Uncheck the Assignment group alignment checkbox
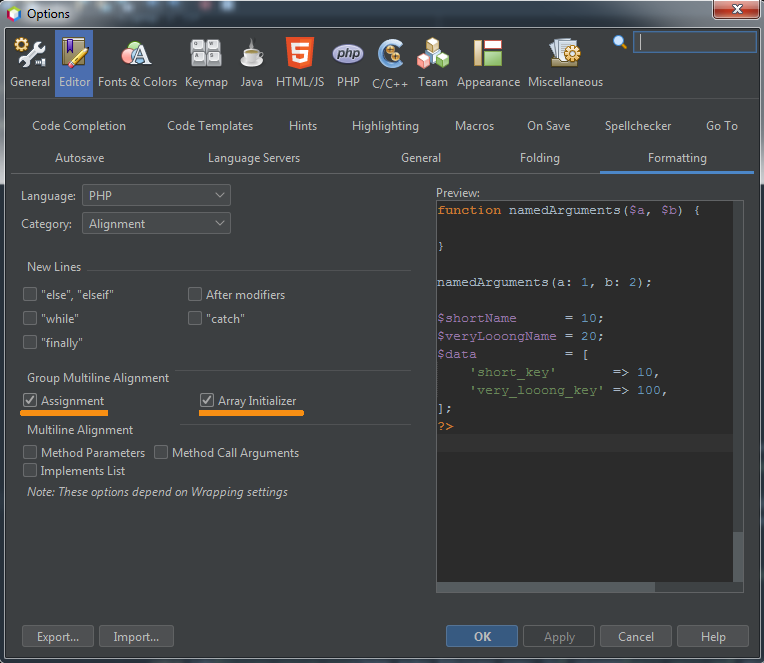Viewport: 764px width, 663px height. (30, 400)
